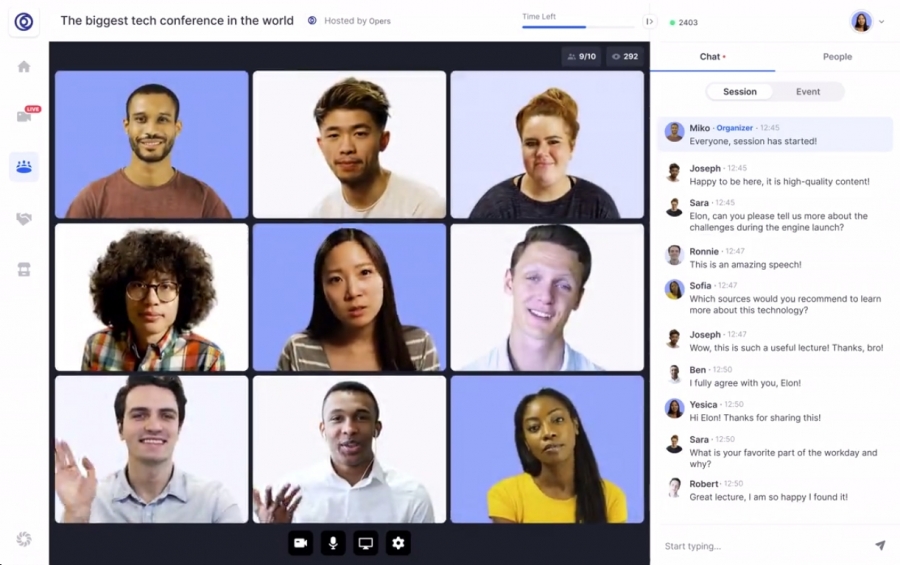Click the message 'Everyone, session has started!'

click(752, 141)
